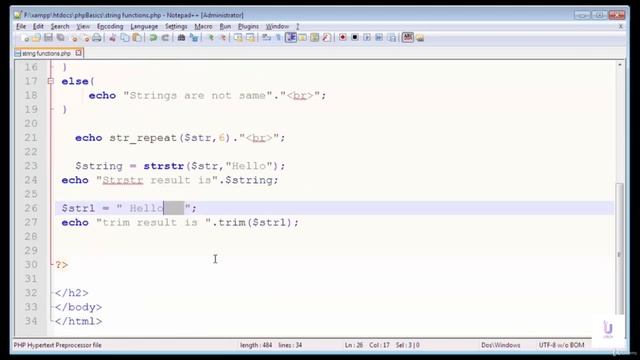
Task: Toggle the ABC spell check icon
Action: (x=407, y=38)
